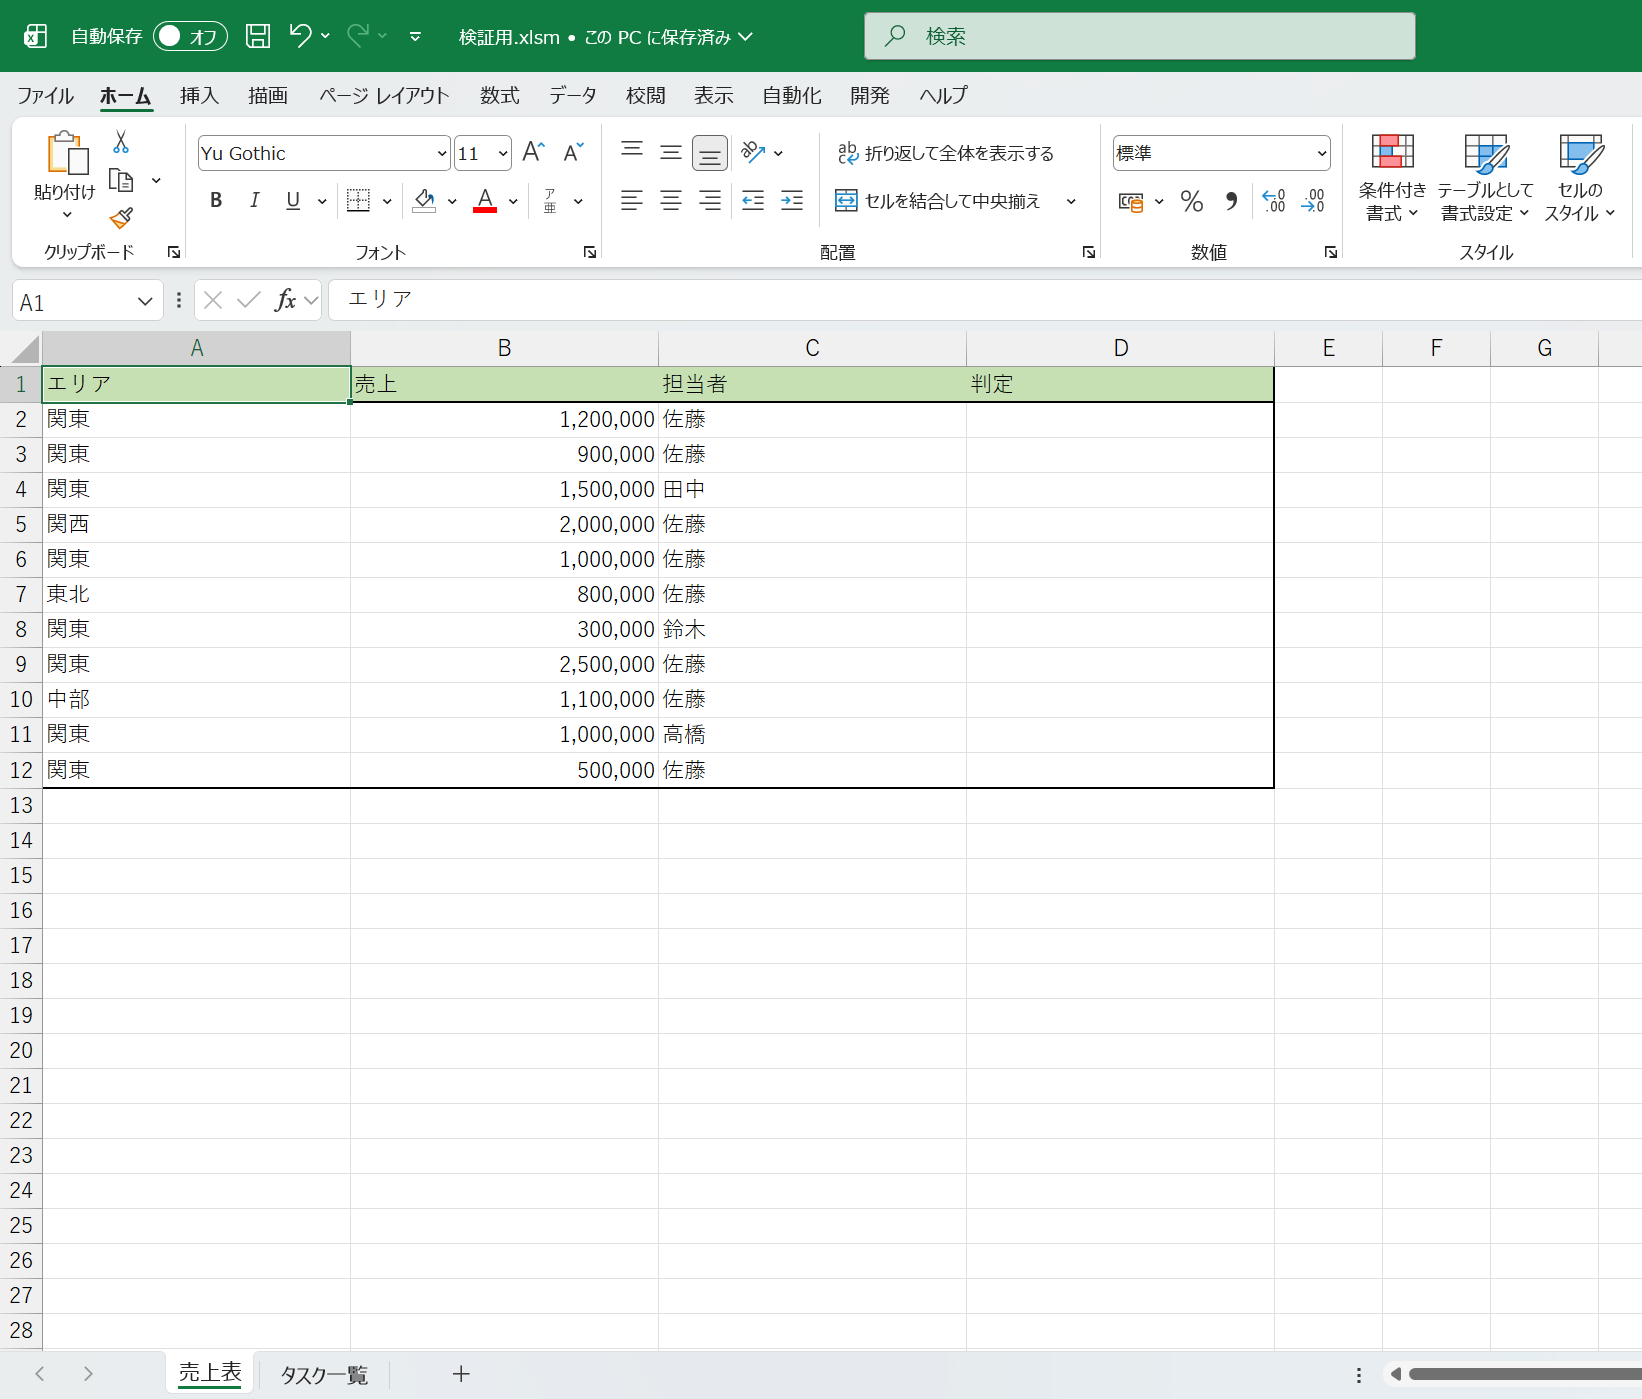Click the Format Painter brush icon

coord(121,218)
